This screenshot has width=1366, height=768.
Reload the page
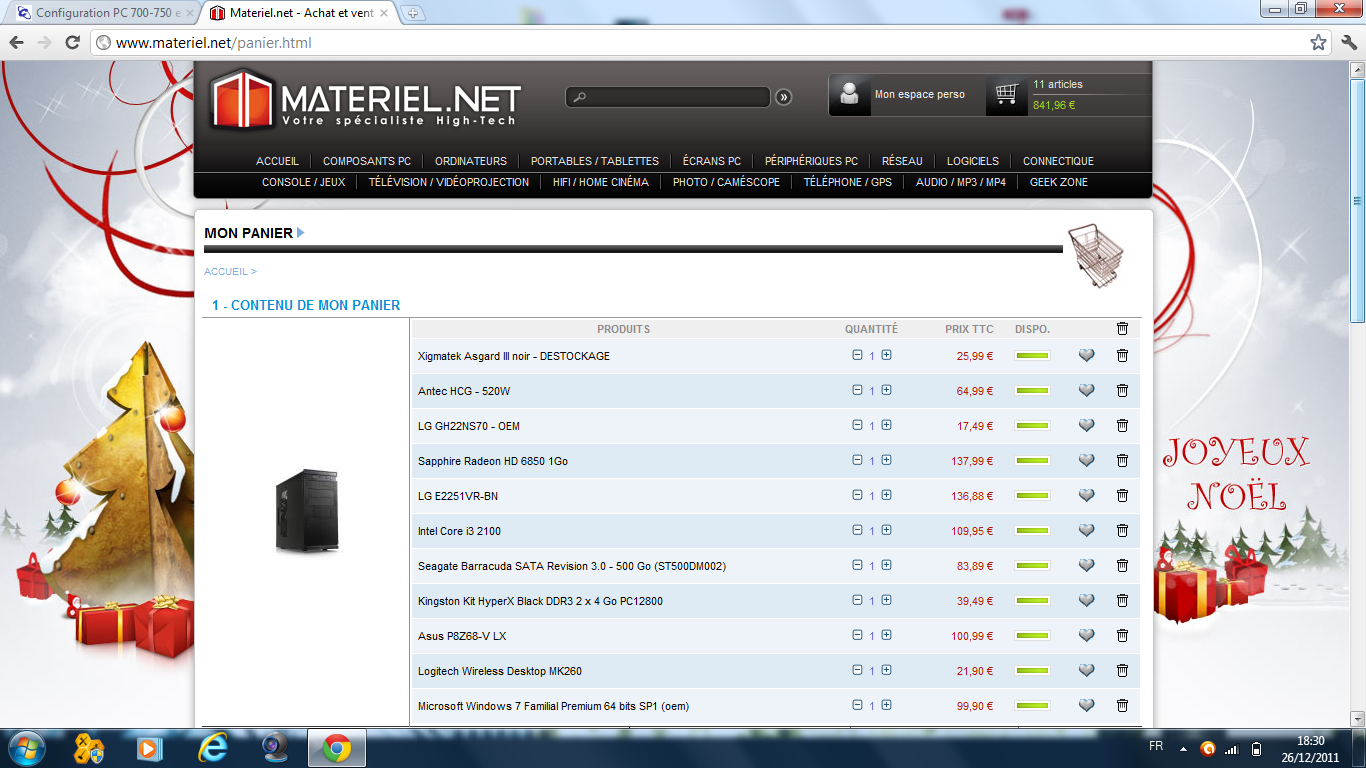coord(72,42)
